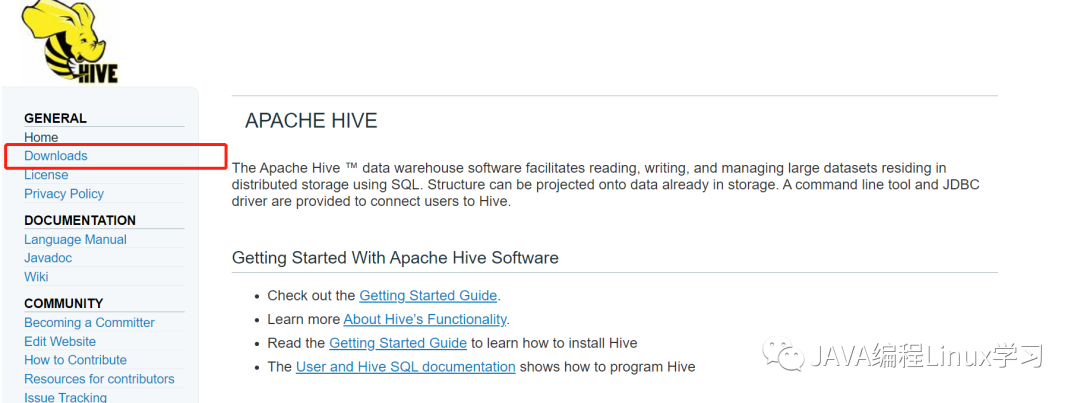The width and height of the screenshot is (1080, 403).
Task: Follow the first Getting Started Guide link
Action: (x=428, y=296)
